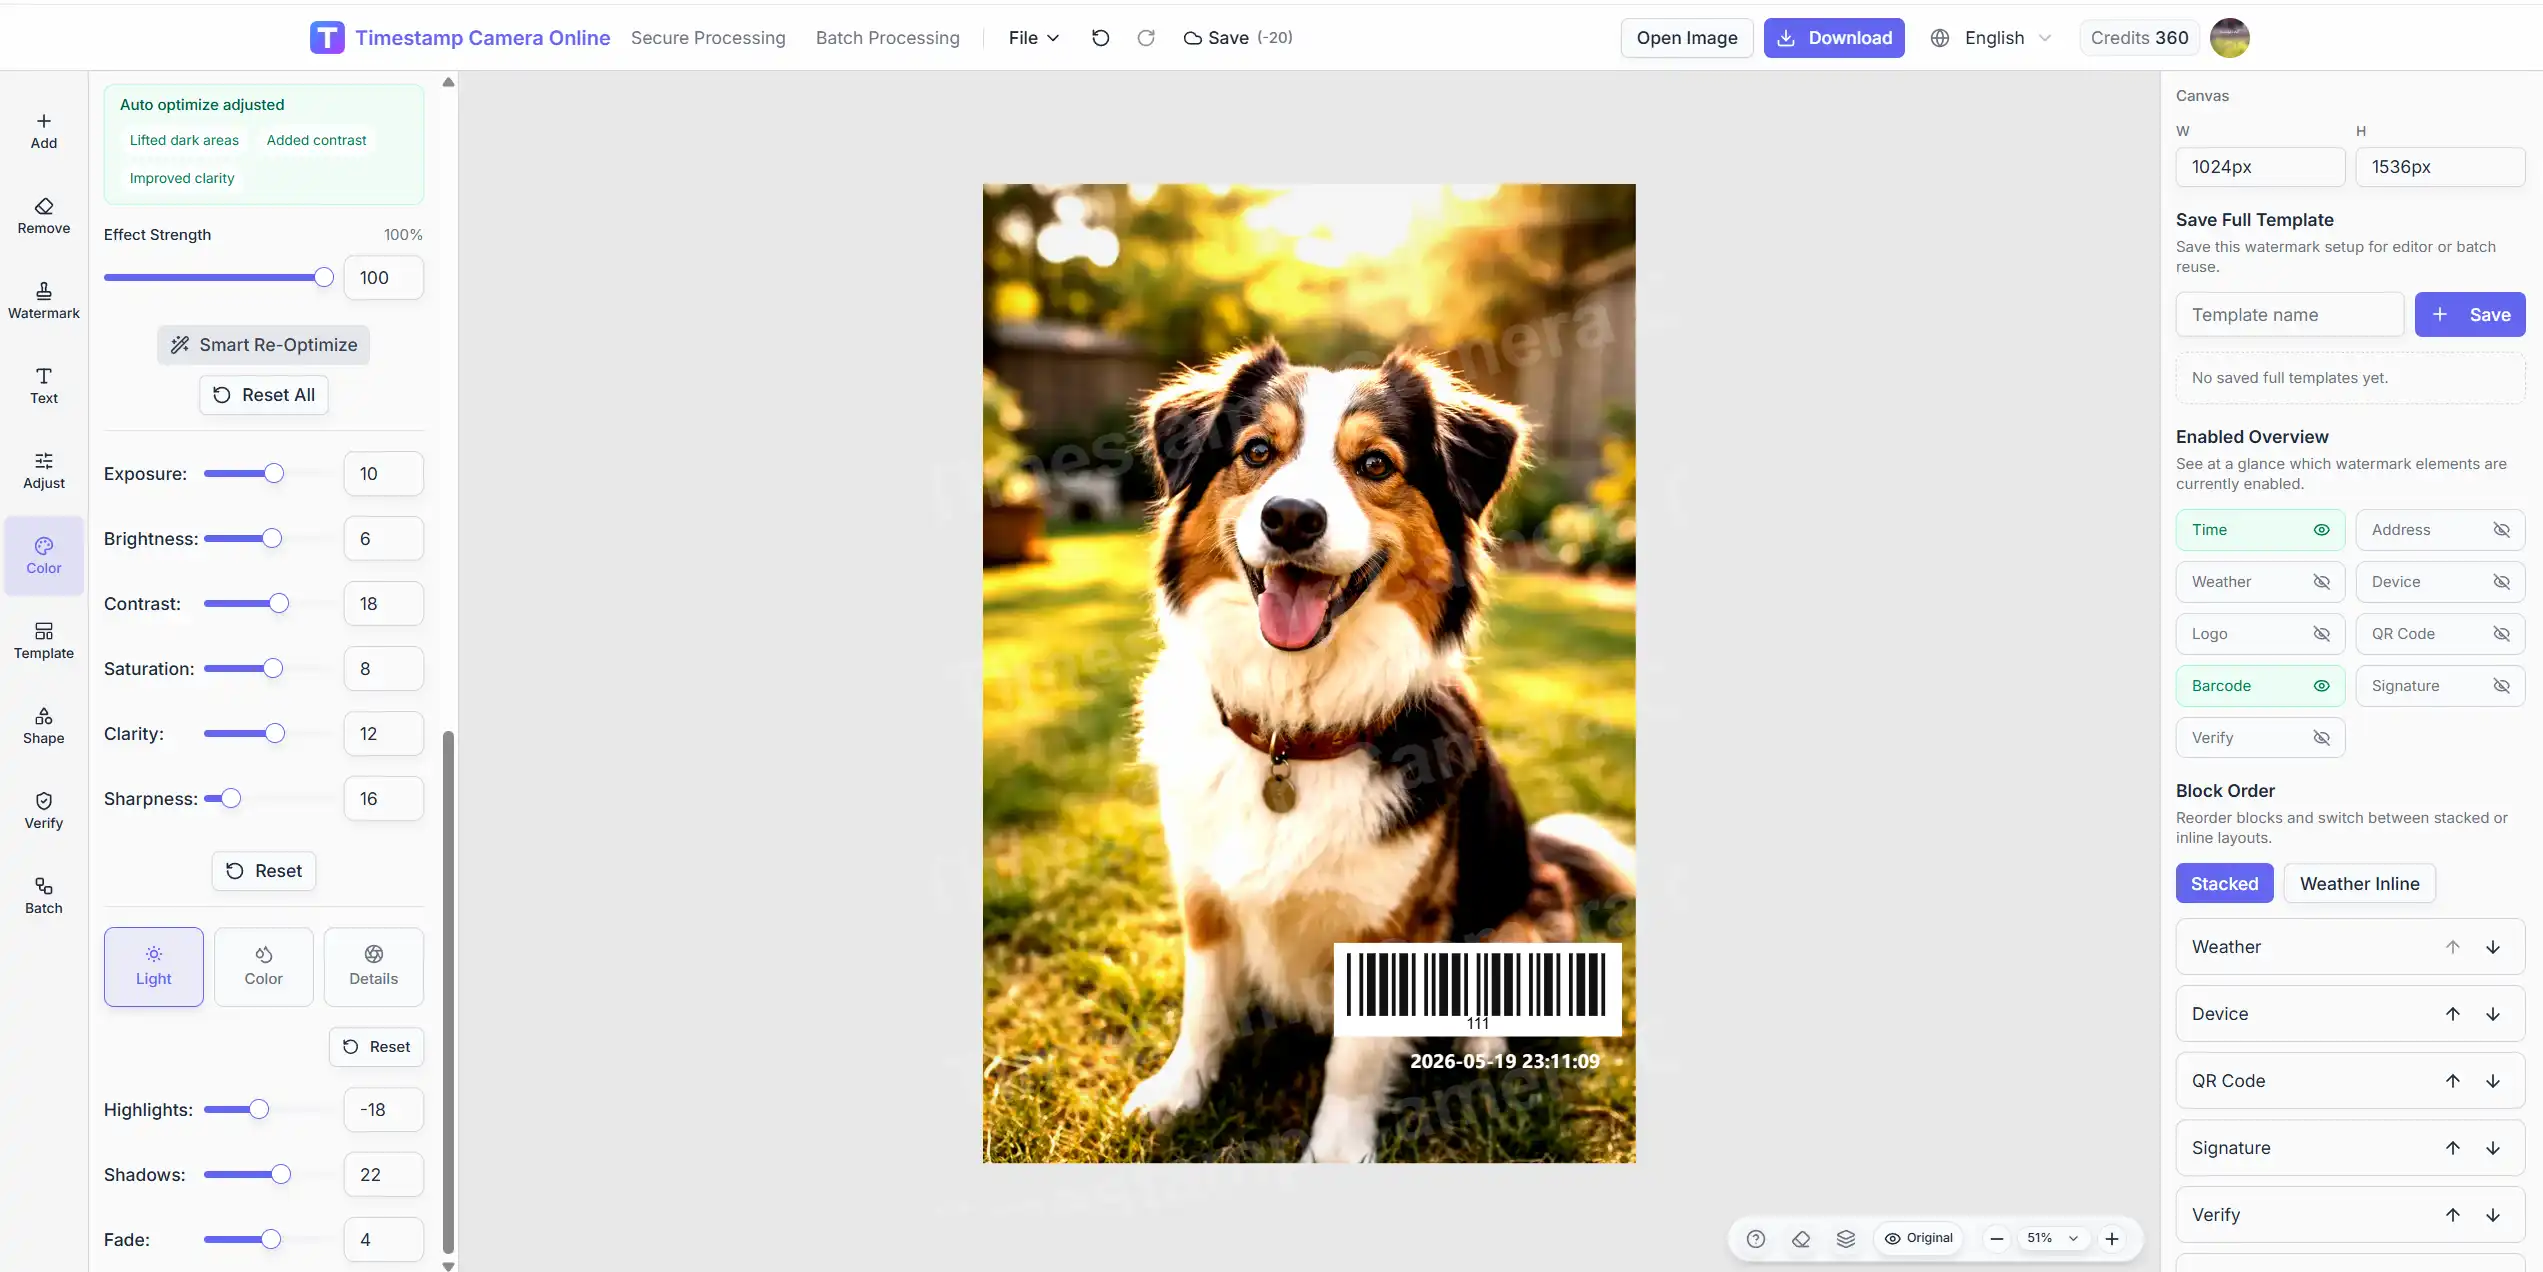Viewport: 2543px width, 1272px height.
Task: Open the 51% zoom level dropdown
Action: click(2053, 1238)
